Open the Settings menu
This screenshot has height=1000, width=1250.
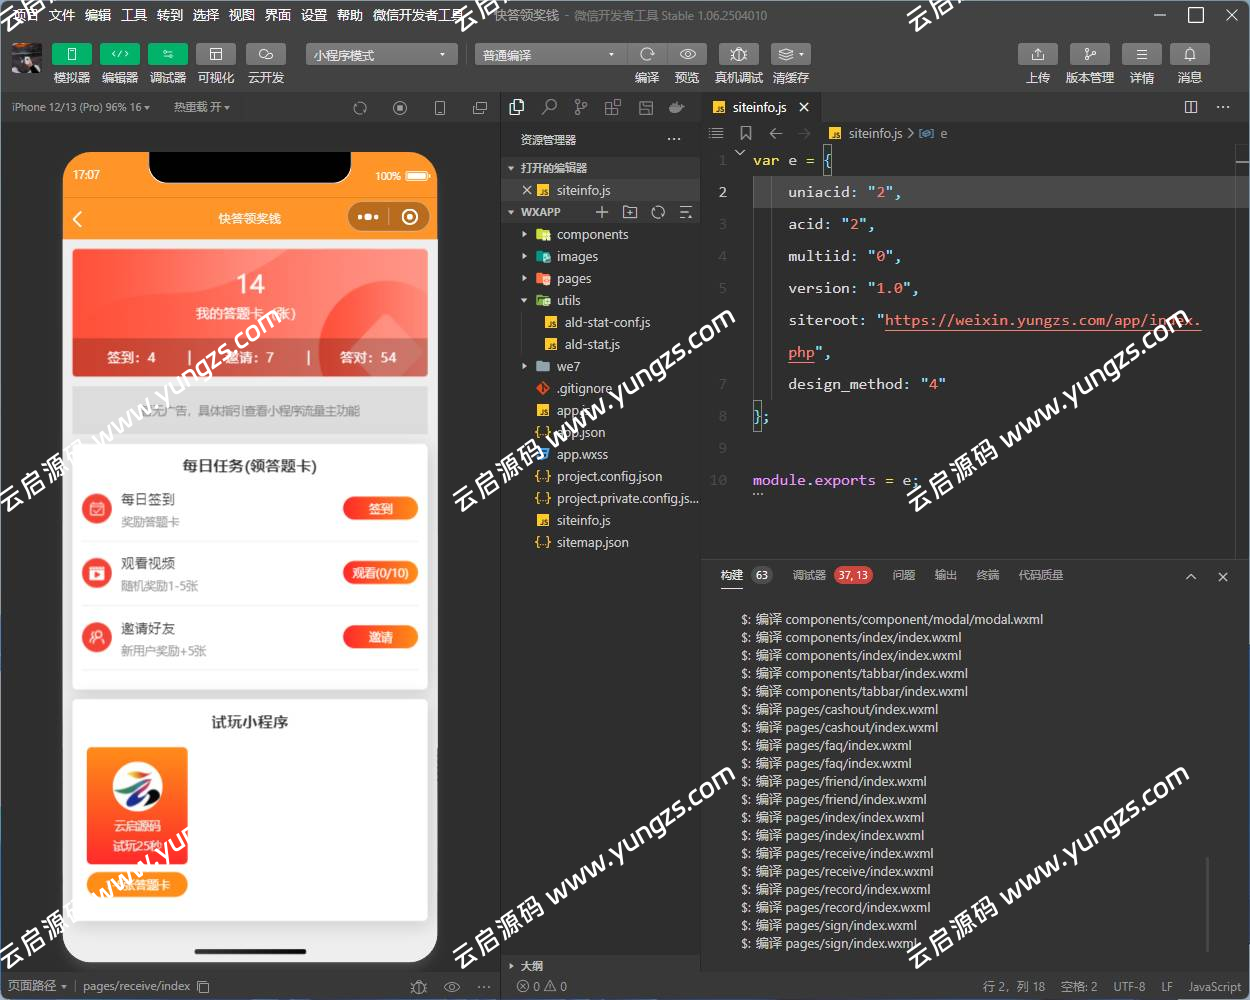tap(314, 15)
